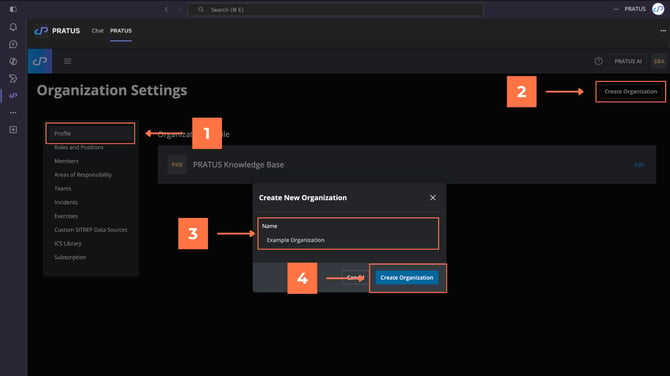This screenshot has height=376, width=670.
Task: Click Create Organization at top right
Action: [x=631, y=91]
